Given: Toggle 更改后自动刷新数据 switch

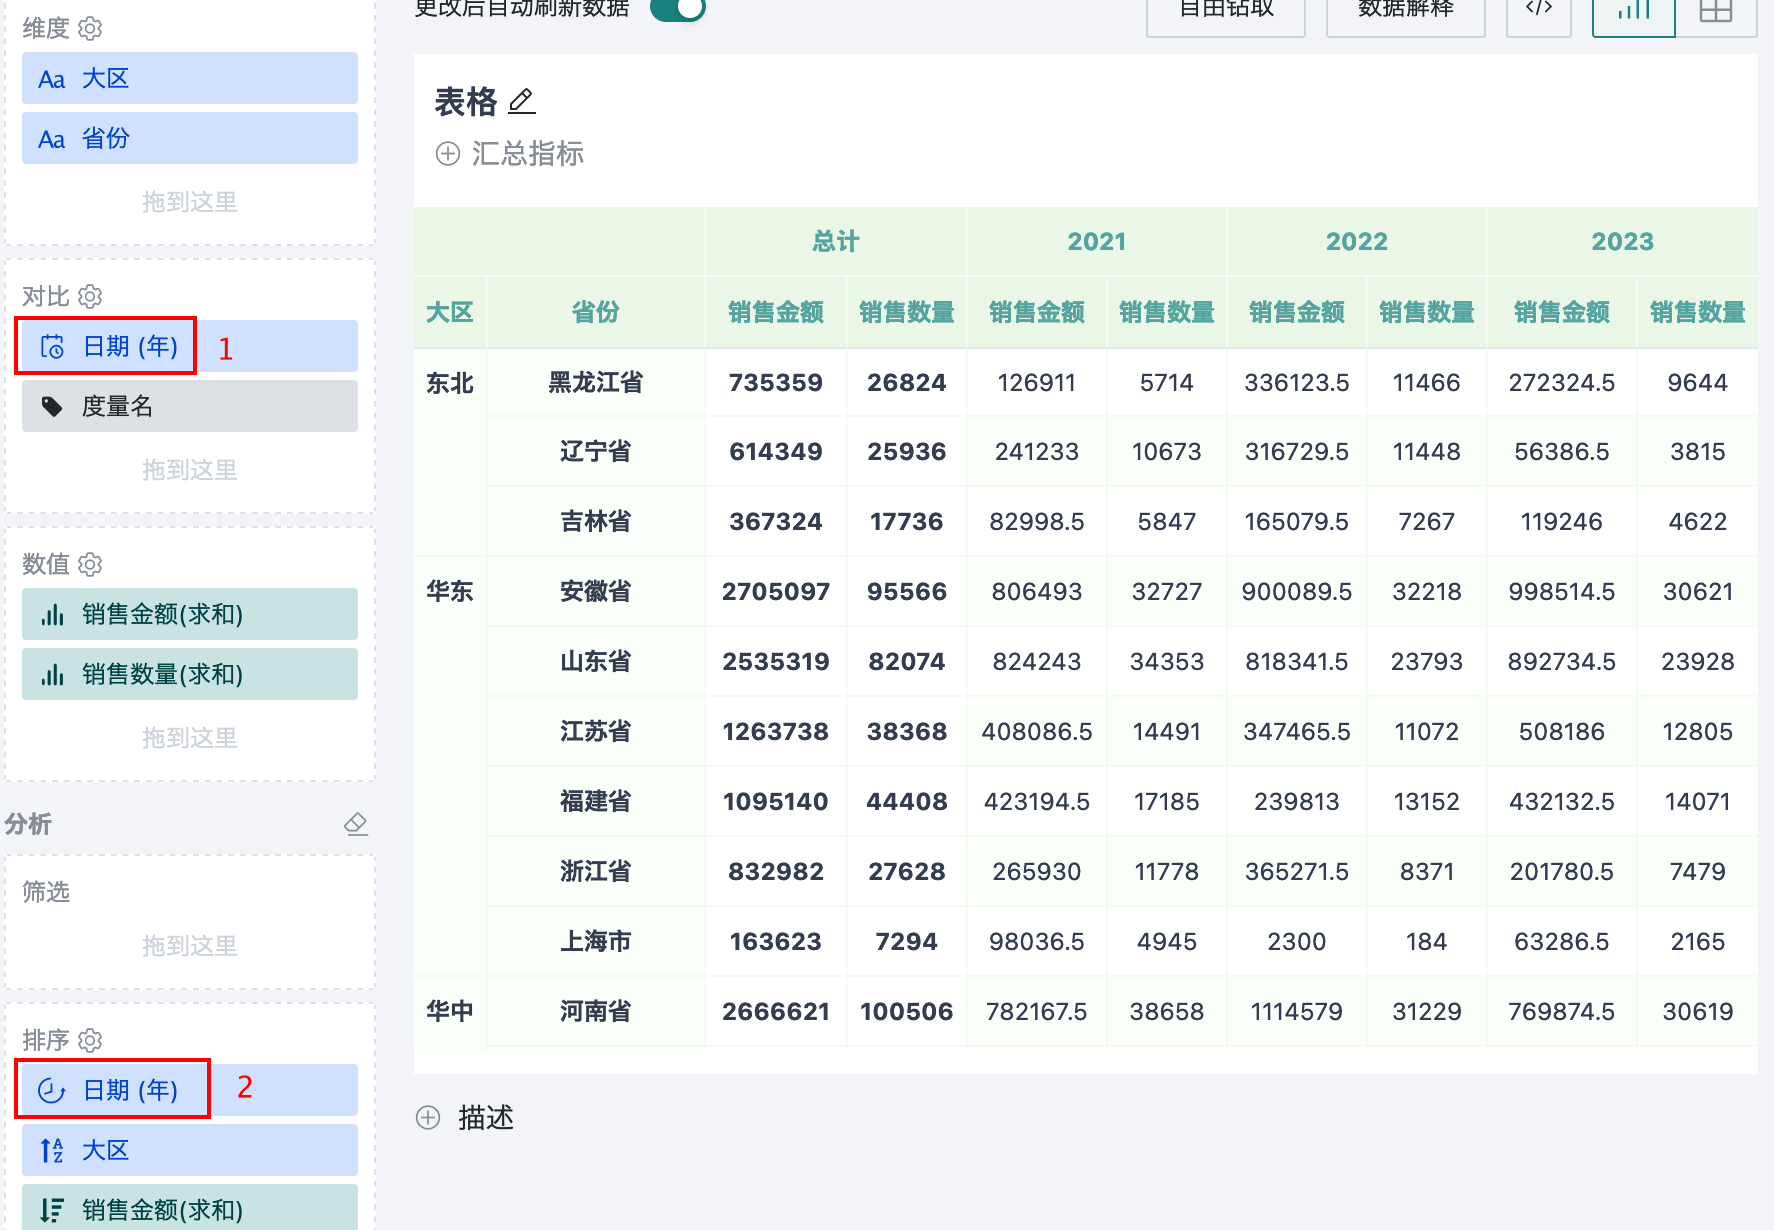Looking at the screenshot, I should tap(678, 8).
